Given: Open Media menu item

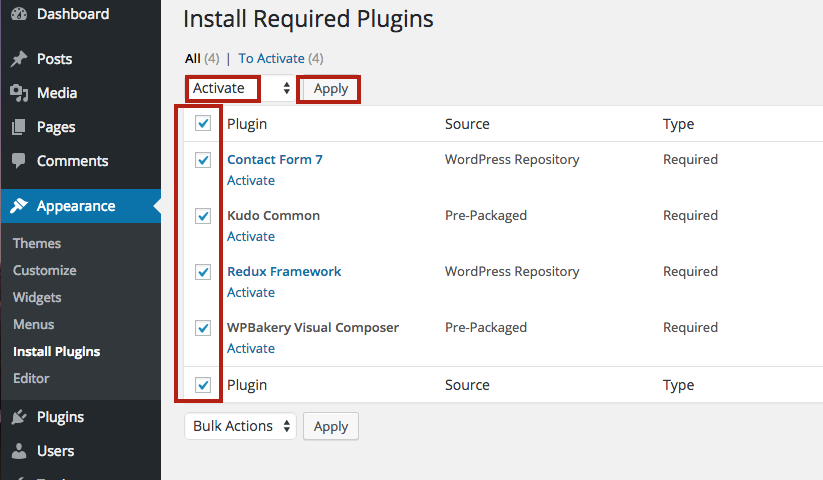Looking at the screenshot, I should coord(57,93).
